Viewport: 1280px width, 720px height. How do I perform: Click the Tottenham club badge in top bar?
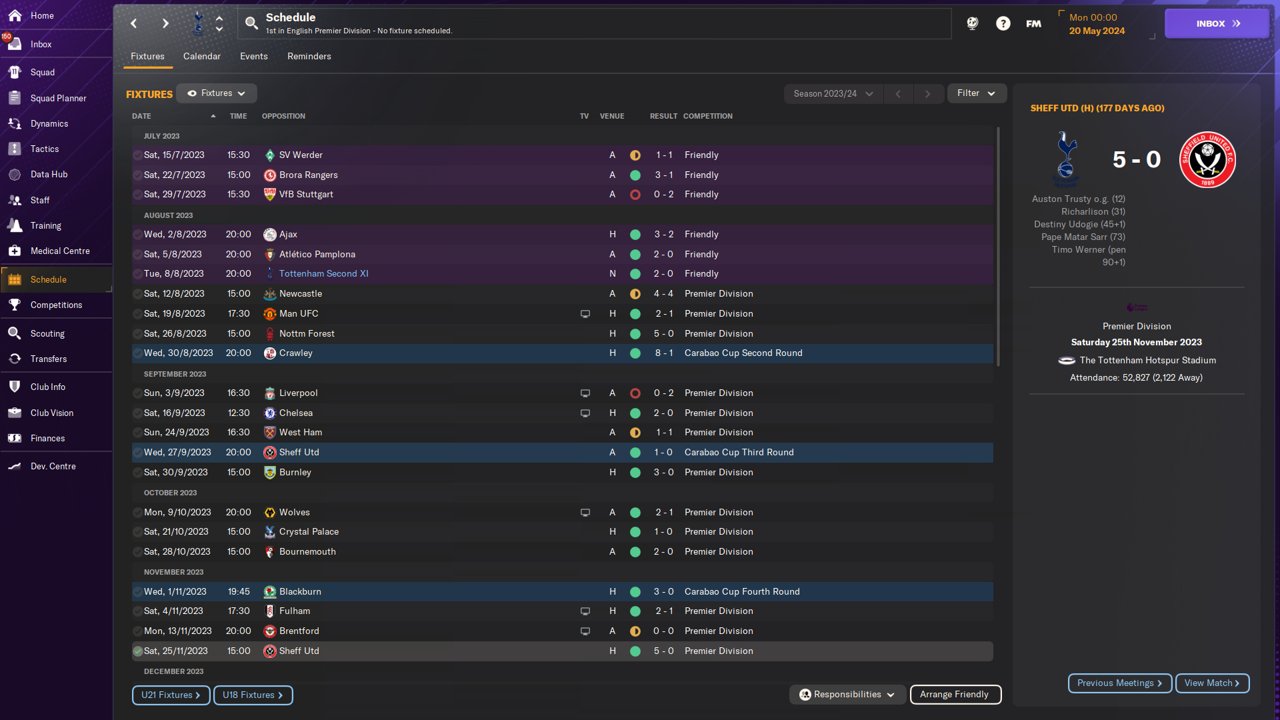click(x=197, y=23)
